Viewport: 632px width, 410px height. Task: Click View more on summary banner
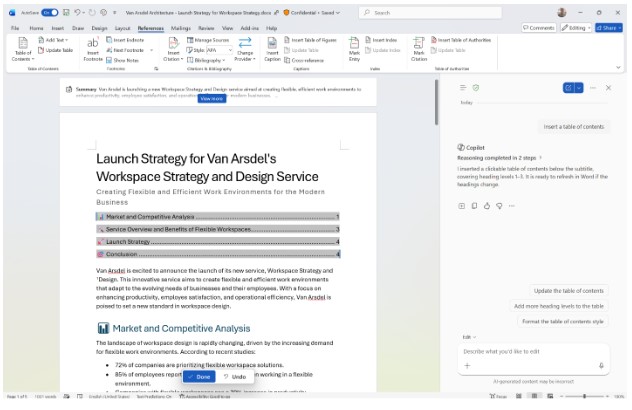click(212, 98)
